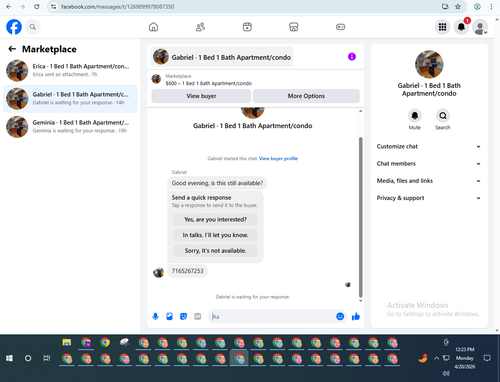500x382 pixels.
Task: Click the View buyer button
Action: [201, 96]
